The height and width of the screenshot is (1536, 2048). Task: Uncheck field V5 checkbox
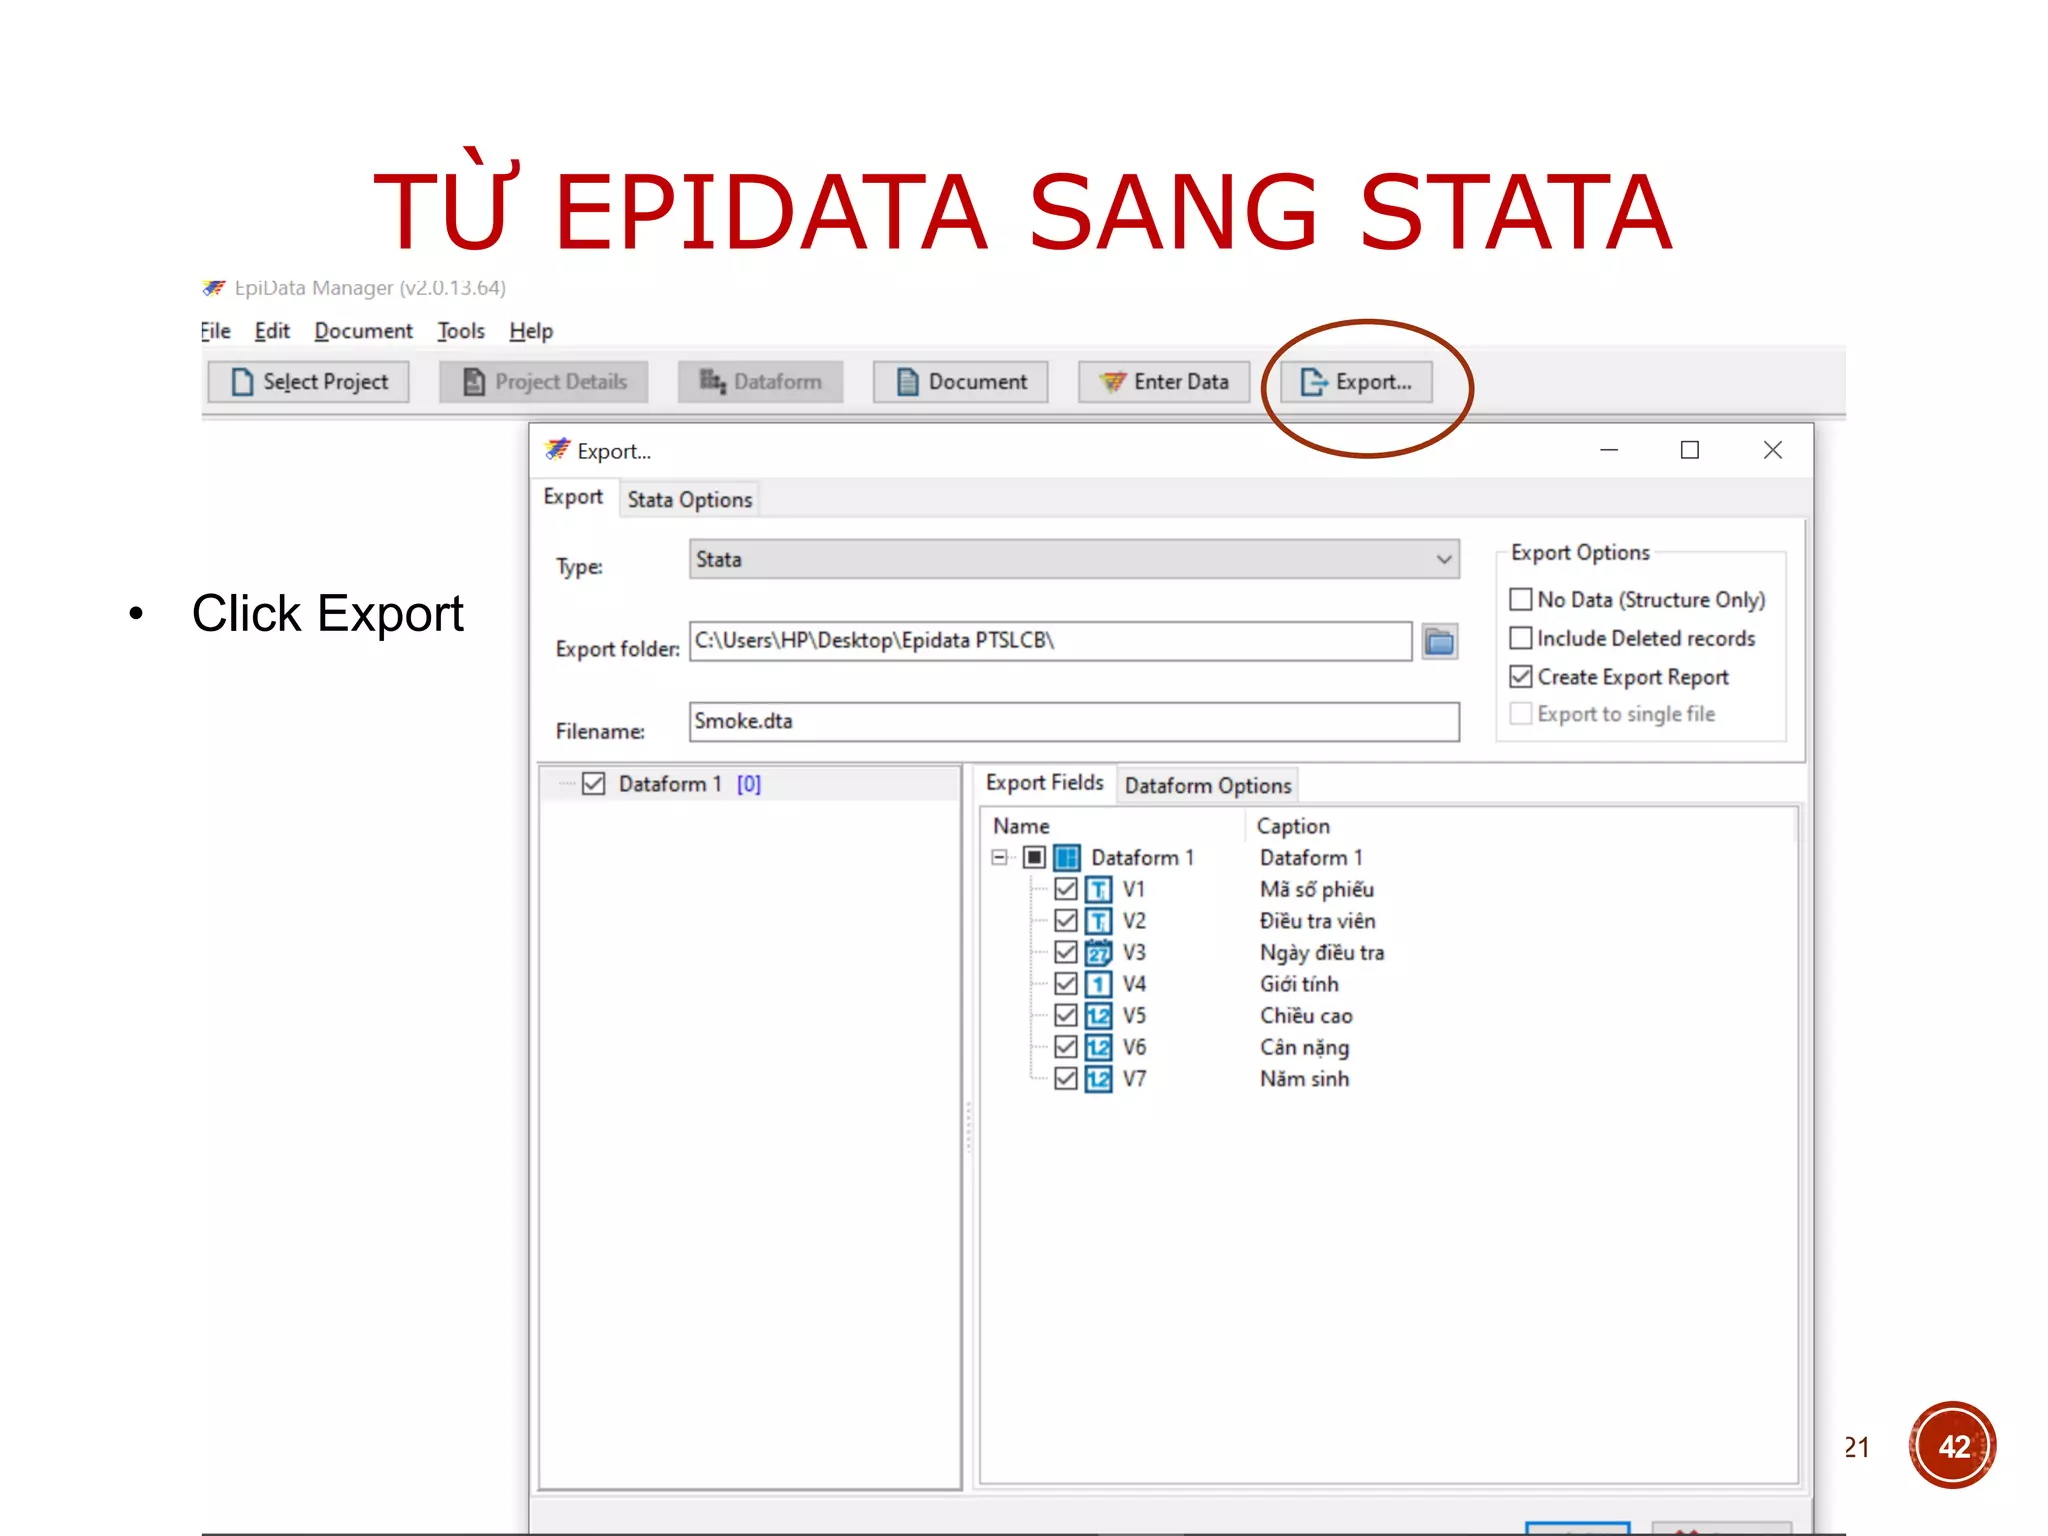click(1066, 1016)
